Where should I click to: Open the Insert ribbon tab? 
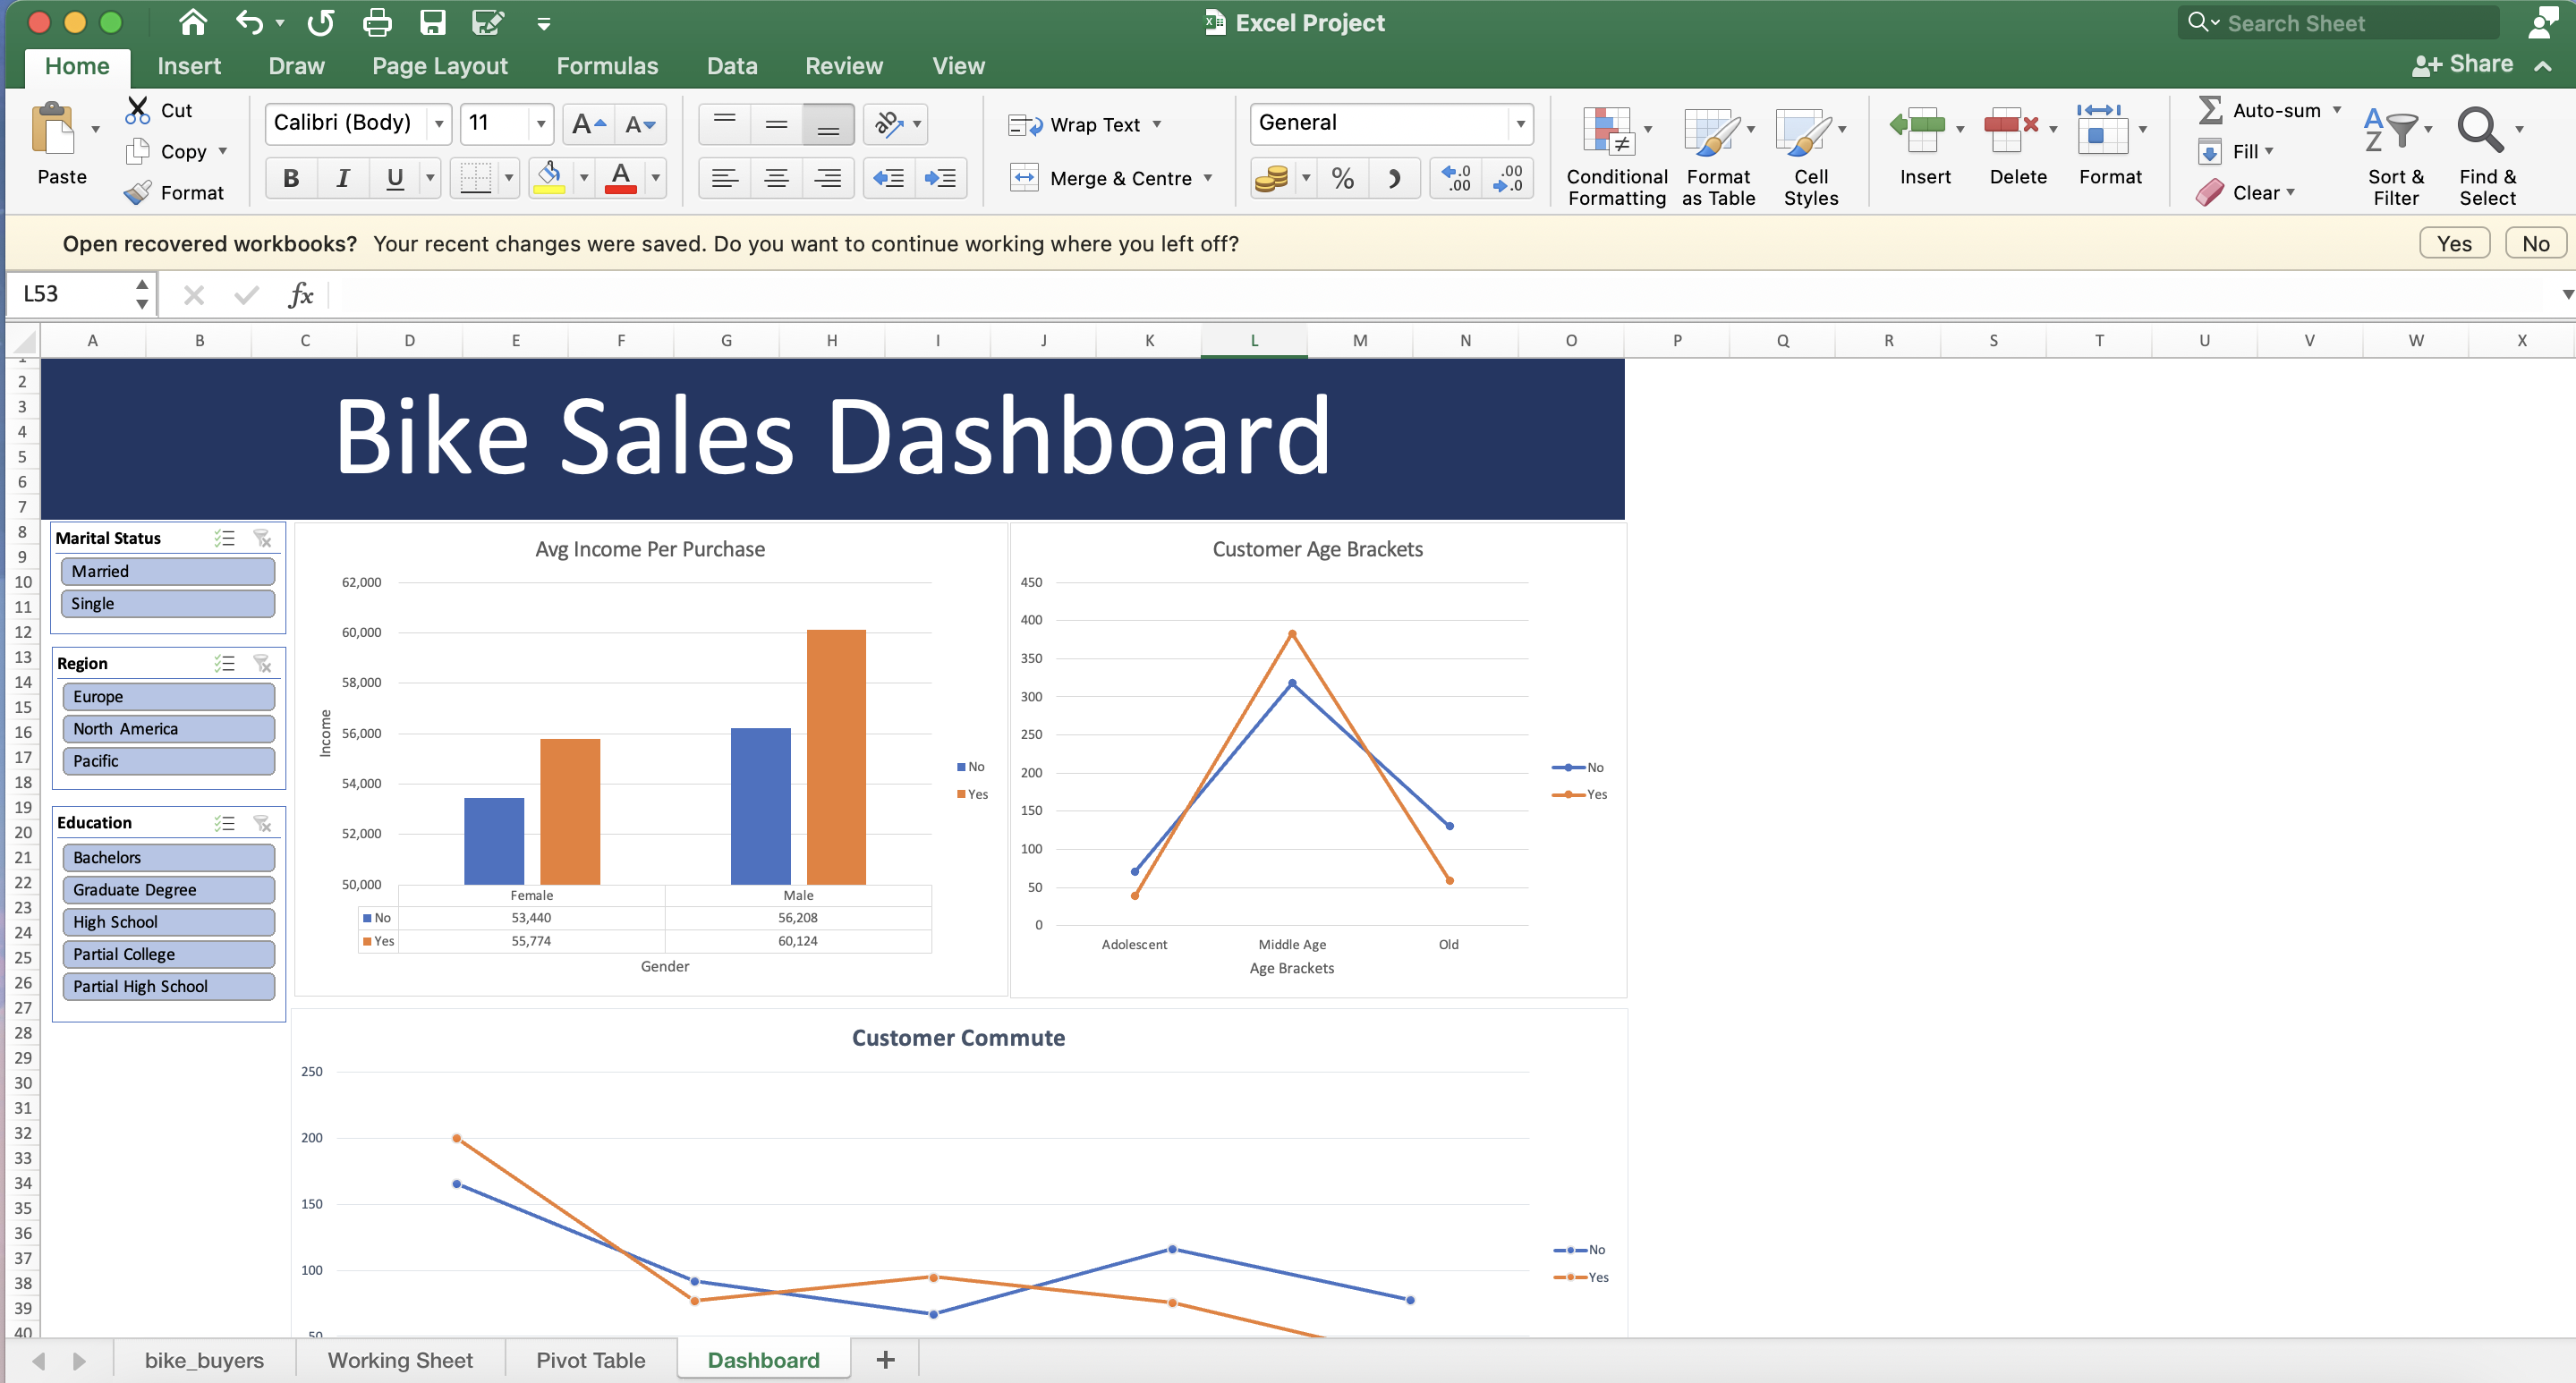(189, 66)
